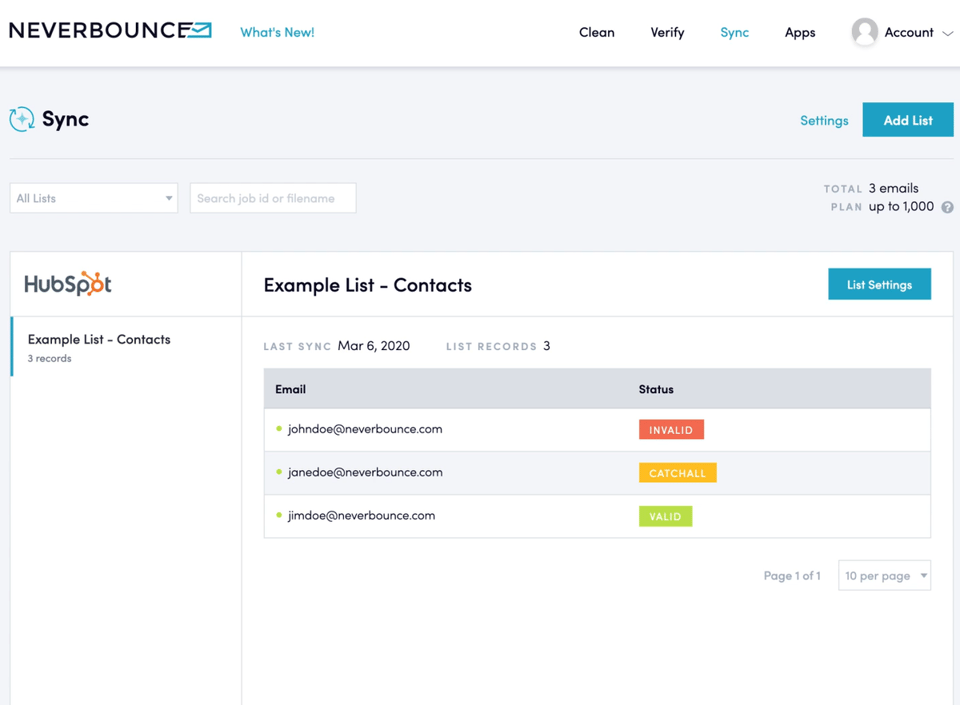Select the Sync navigation item

tap(734, 32)
